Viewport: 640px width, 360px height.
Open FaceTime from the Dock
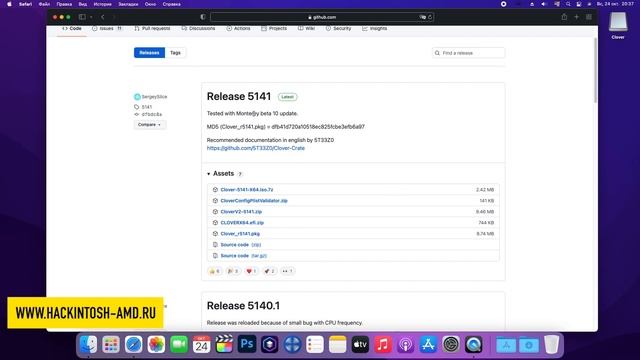(x=179, y=344)
